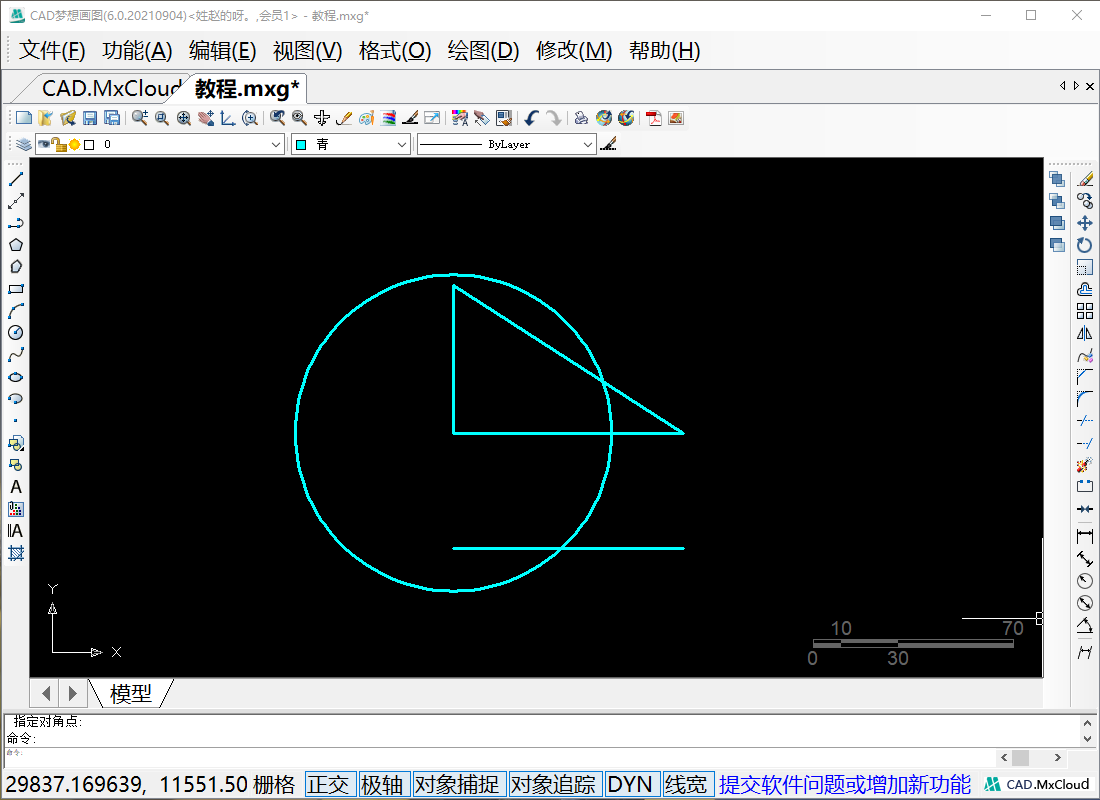Click the Pan hand icon
1100x800 pixels.
pos(206,118)
